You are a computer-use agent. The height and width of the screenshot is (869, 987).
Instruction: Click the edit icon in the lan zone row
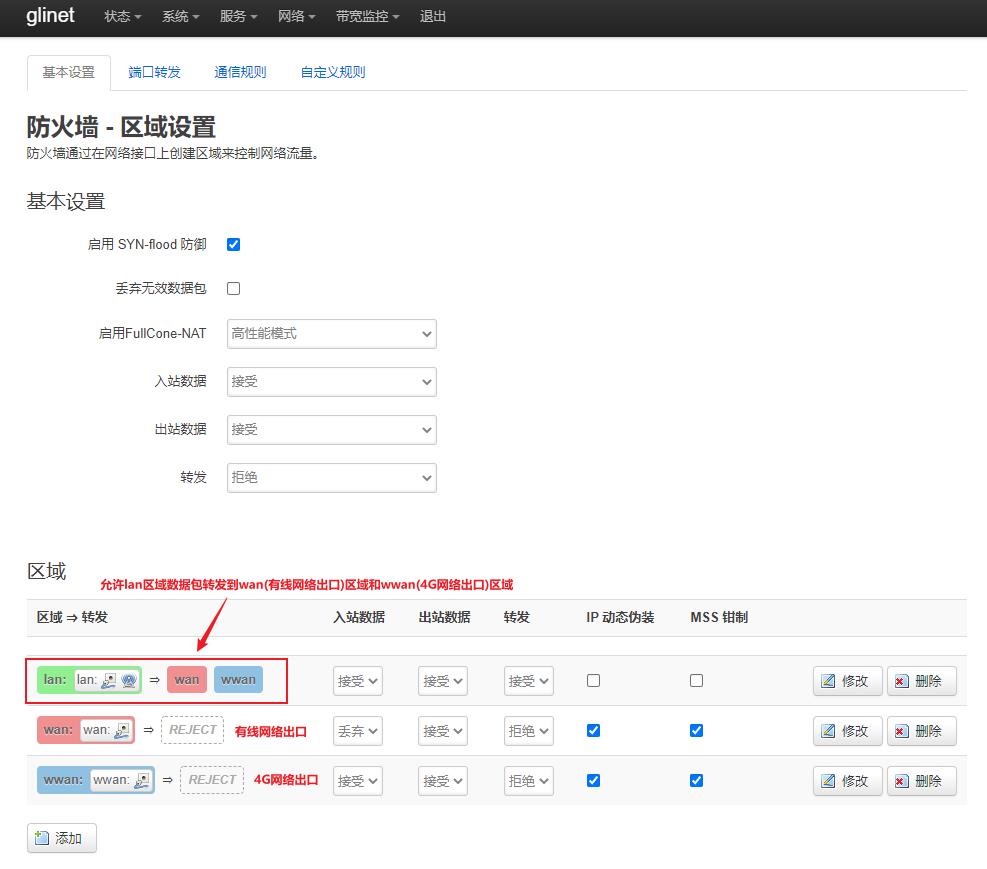point(828,681)
